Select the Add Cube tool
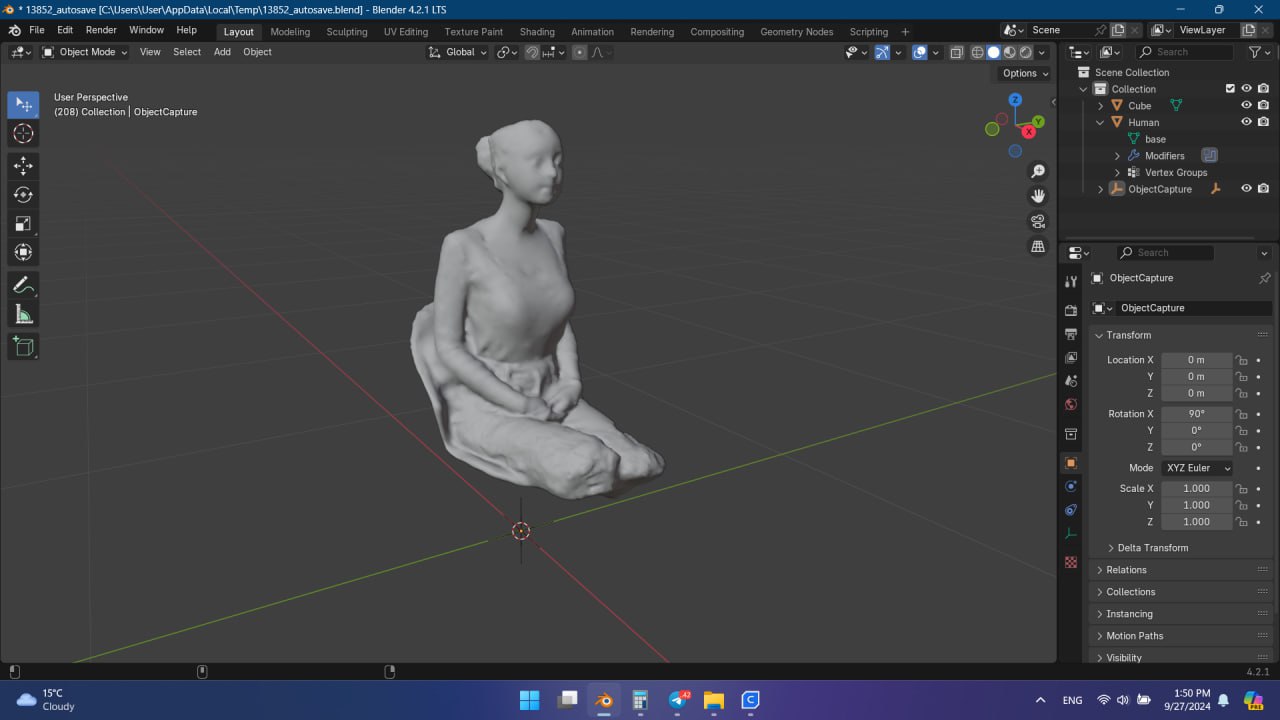 (x=23, y=347)
